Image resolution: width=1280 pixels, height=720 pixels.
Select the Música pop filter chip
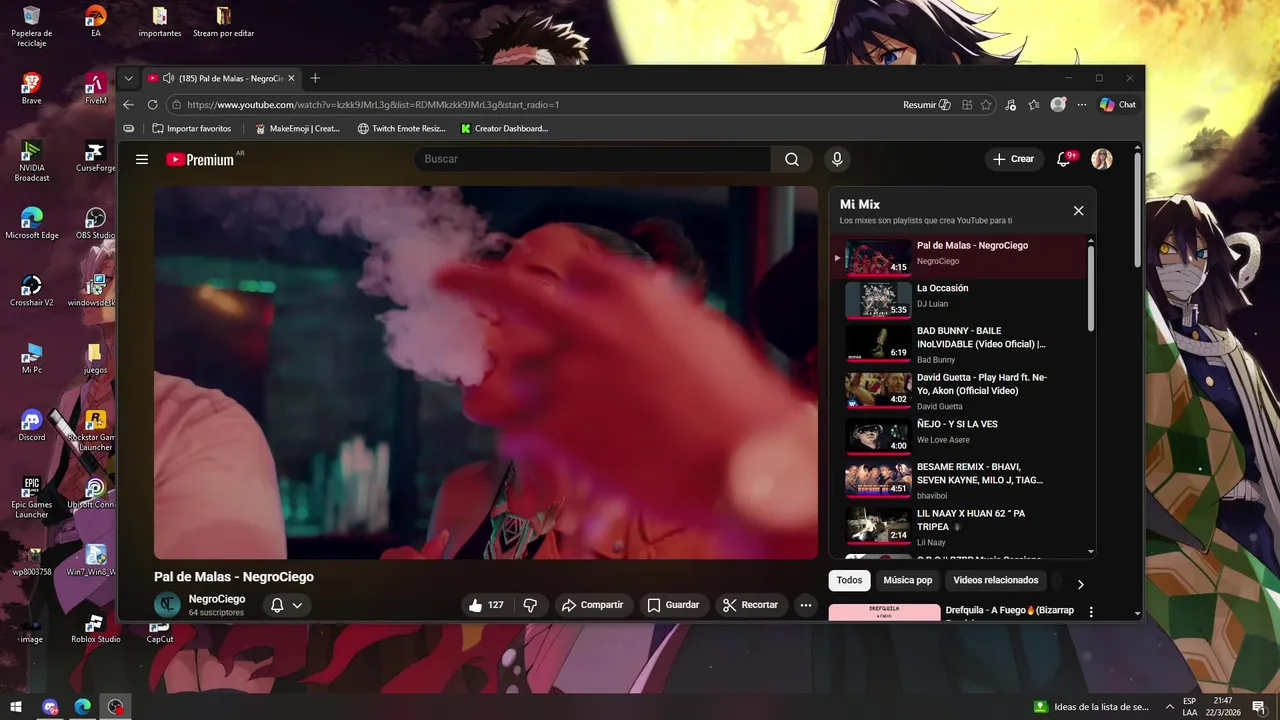pos(907,580)
